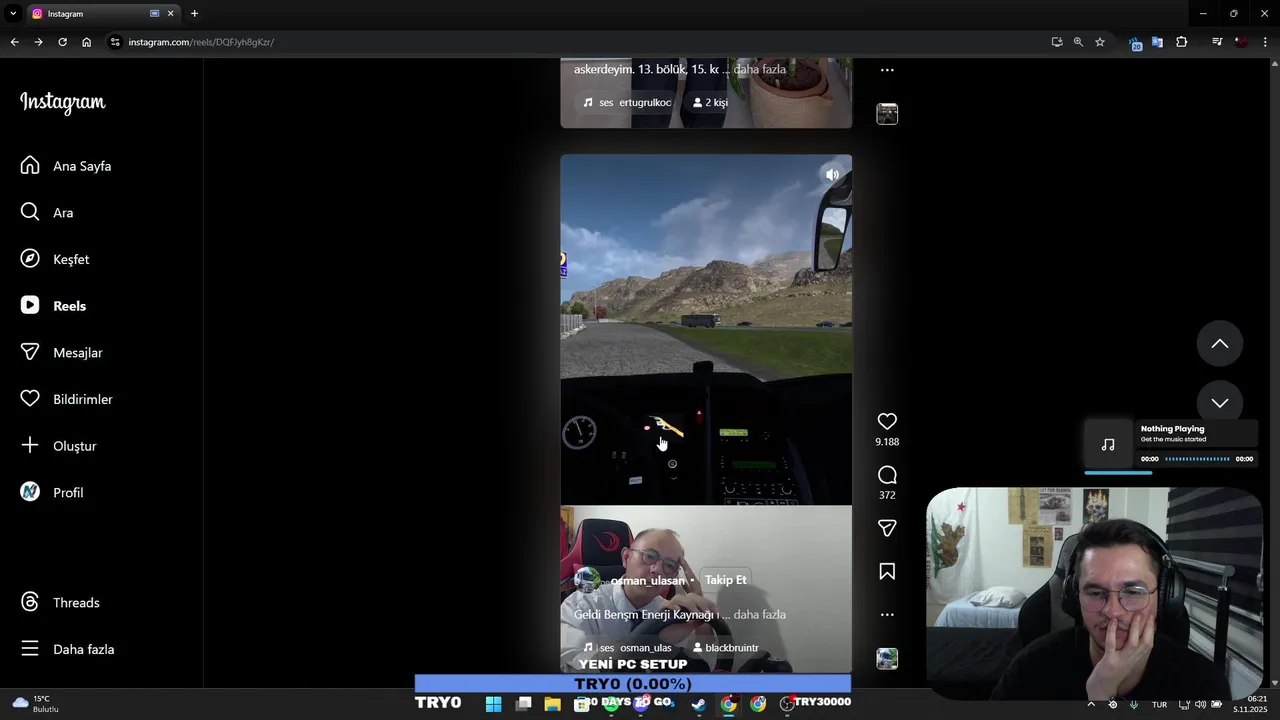Viewport: 1280px width, 720px height.
Task: Open the Ara search panel
Action: click(x=48, y=212)
